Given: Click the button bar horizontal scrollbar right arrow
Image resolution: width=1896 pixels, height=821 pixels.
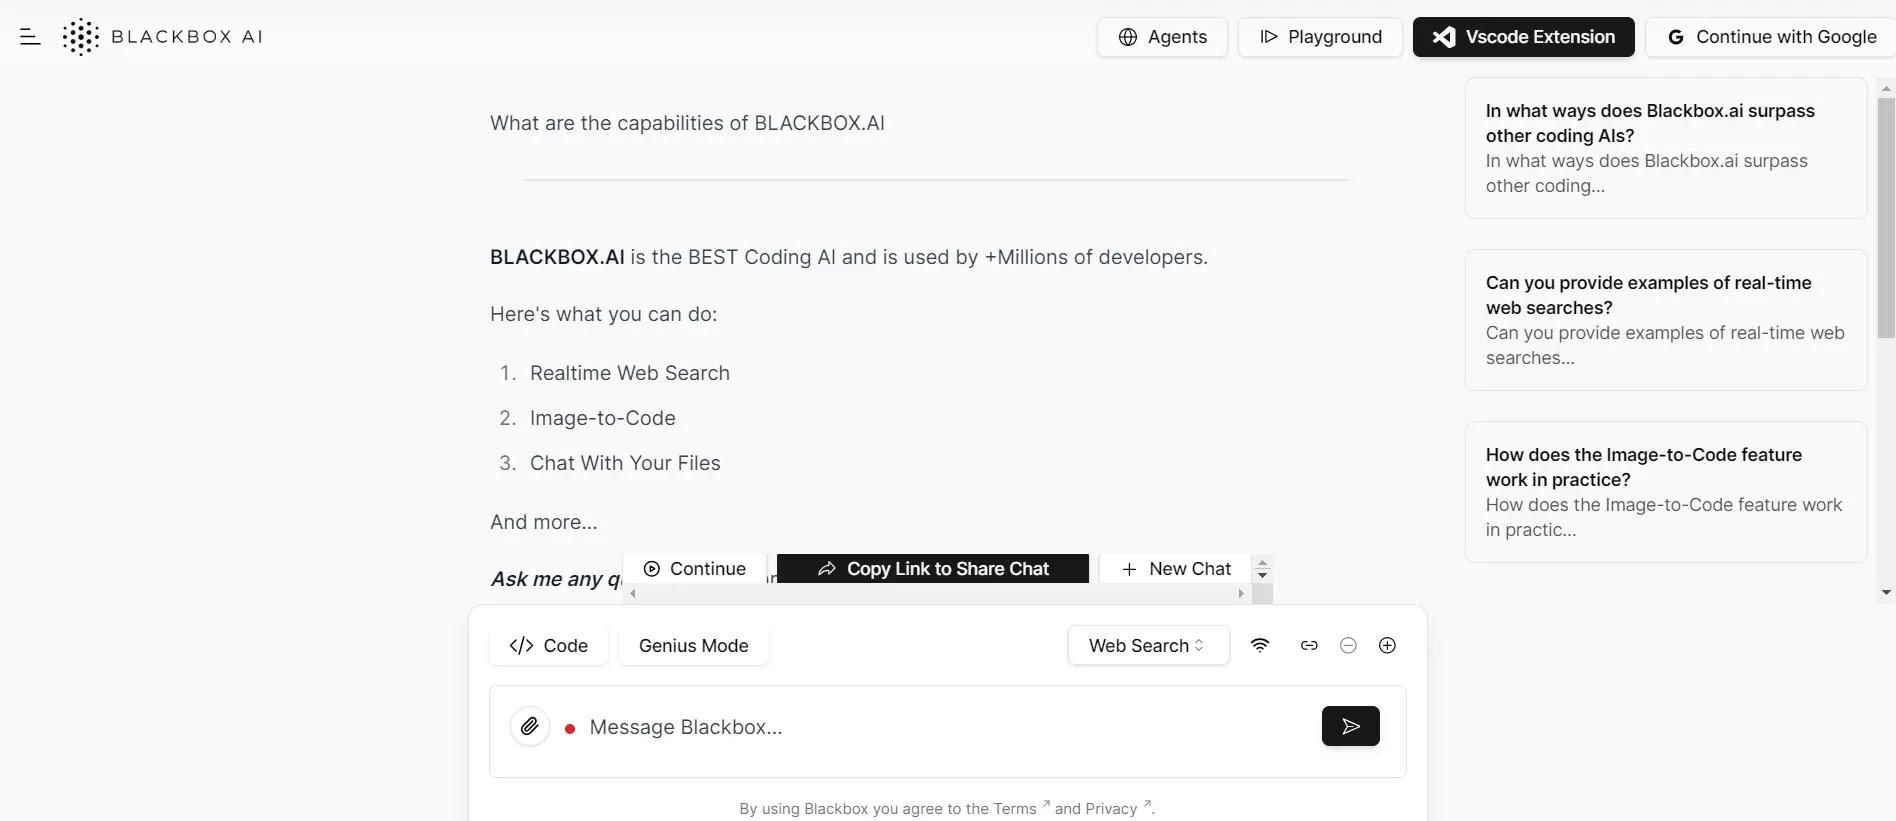Looking at the screenshot, I should click(x=1241, y=594).
